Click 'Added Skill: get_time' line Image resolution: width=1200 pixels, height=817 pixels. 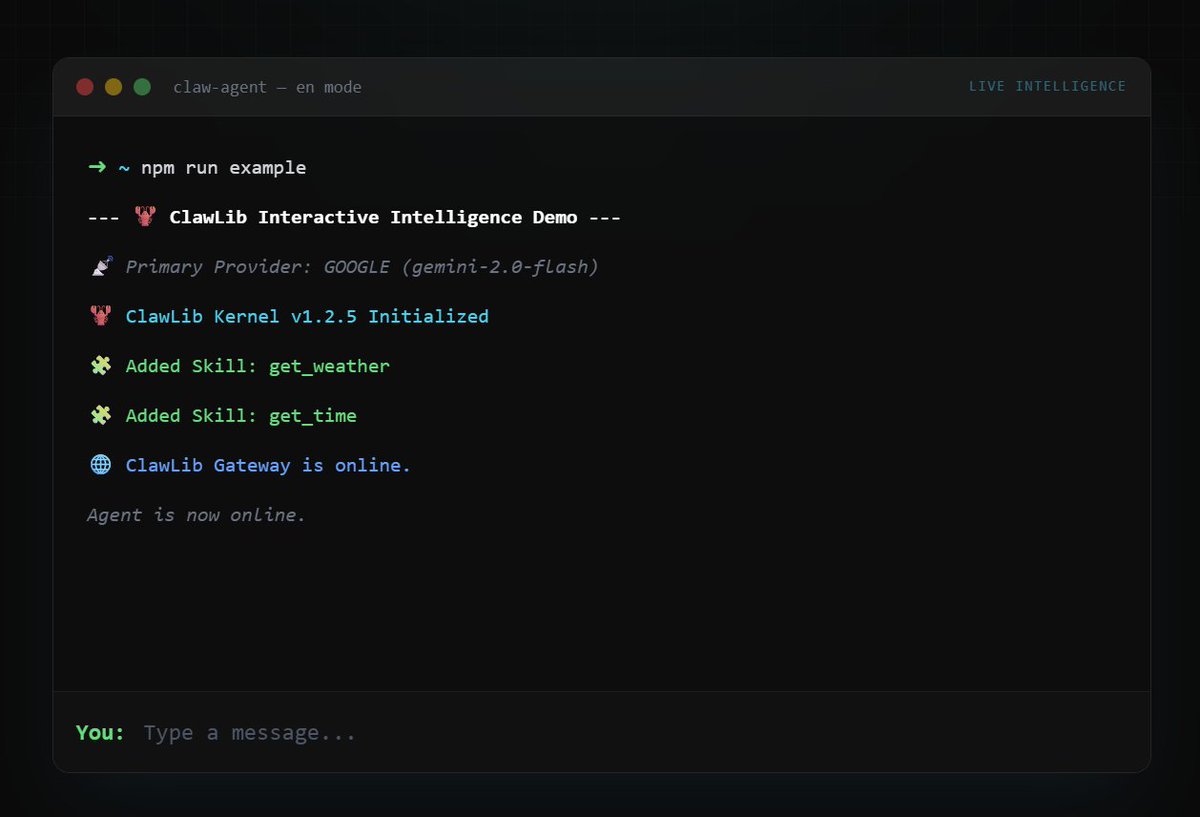coord(241,415)
